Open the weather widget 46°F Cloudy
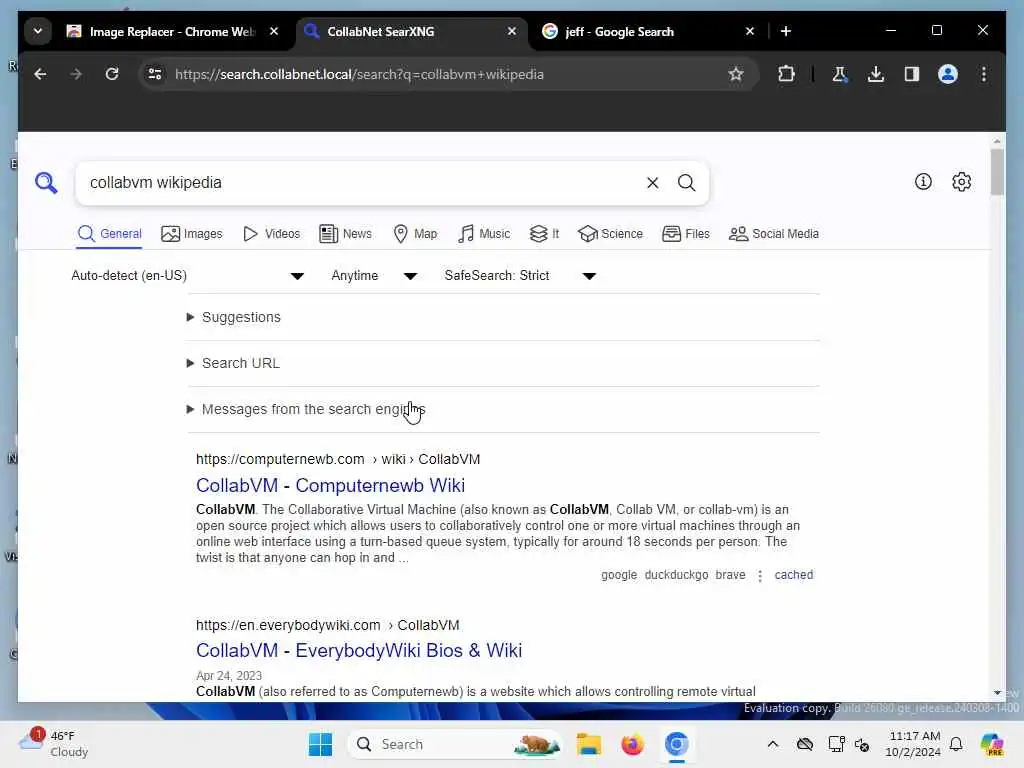 click(54, 744)
